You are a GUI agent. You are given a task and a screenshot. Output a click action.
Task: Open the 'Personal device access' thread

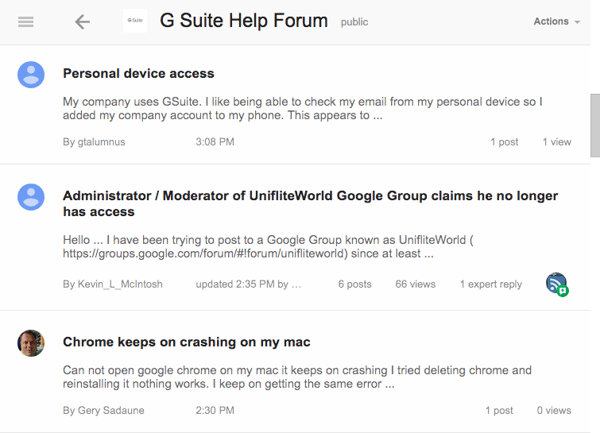click(x=139, y=73)
